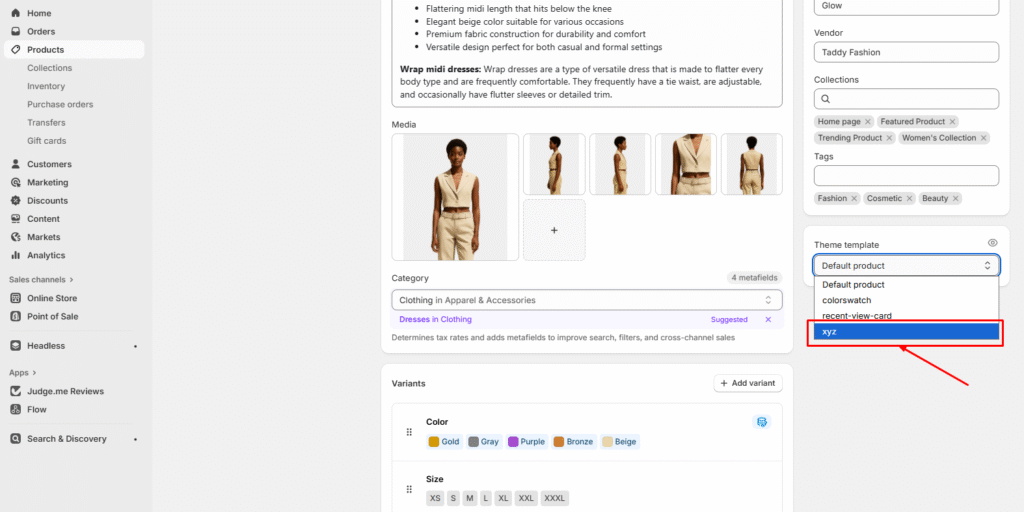Open the Category dropdown for Clothing
1024x512 pixels.
pos(586,300)
